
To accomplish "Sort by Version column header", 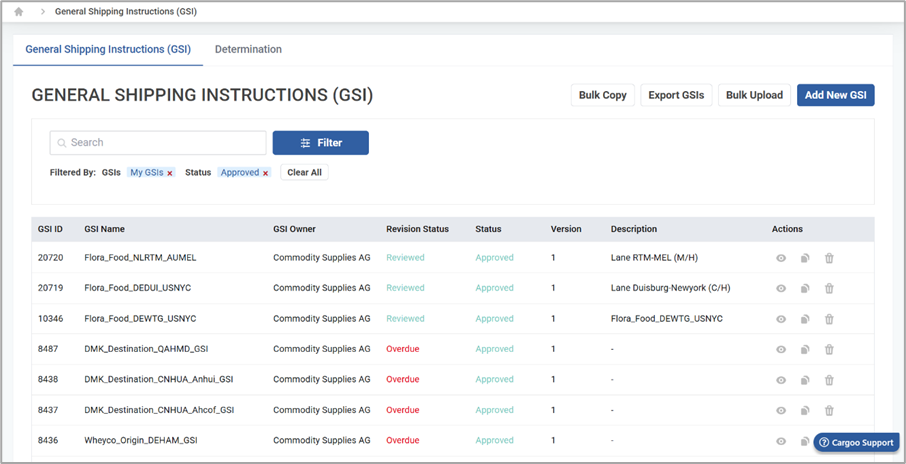I will (566, 229).
